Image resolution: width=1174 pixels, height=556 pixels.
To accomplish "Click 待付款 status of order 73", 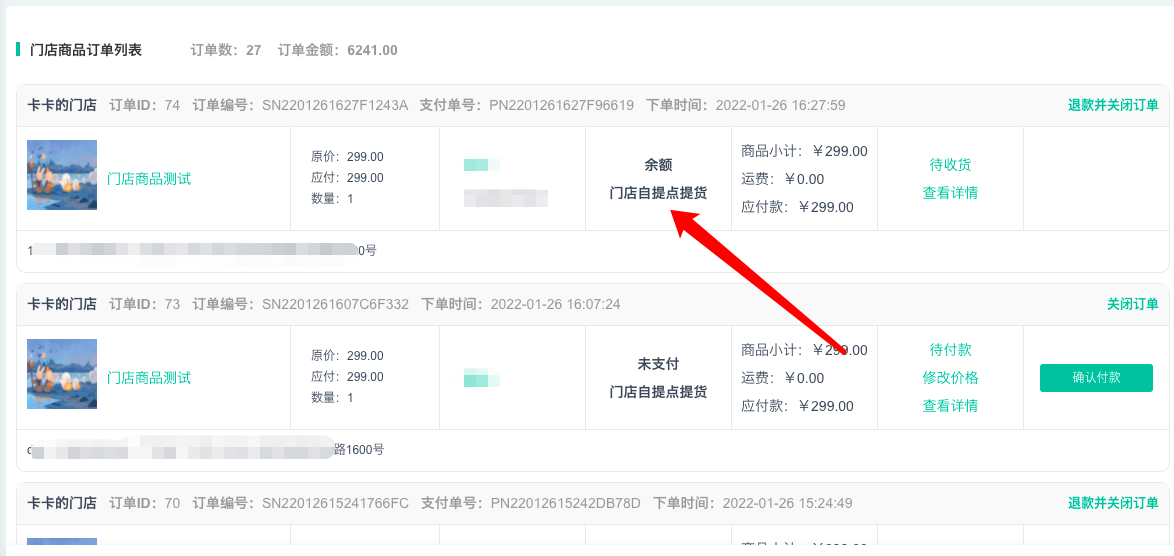I will (x=950, y=349).
